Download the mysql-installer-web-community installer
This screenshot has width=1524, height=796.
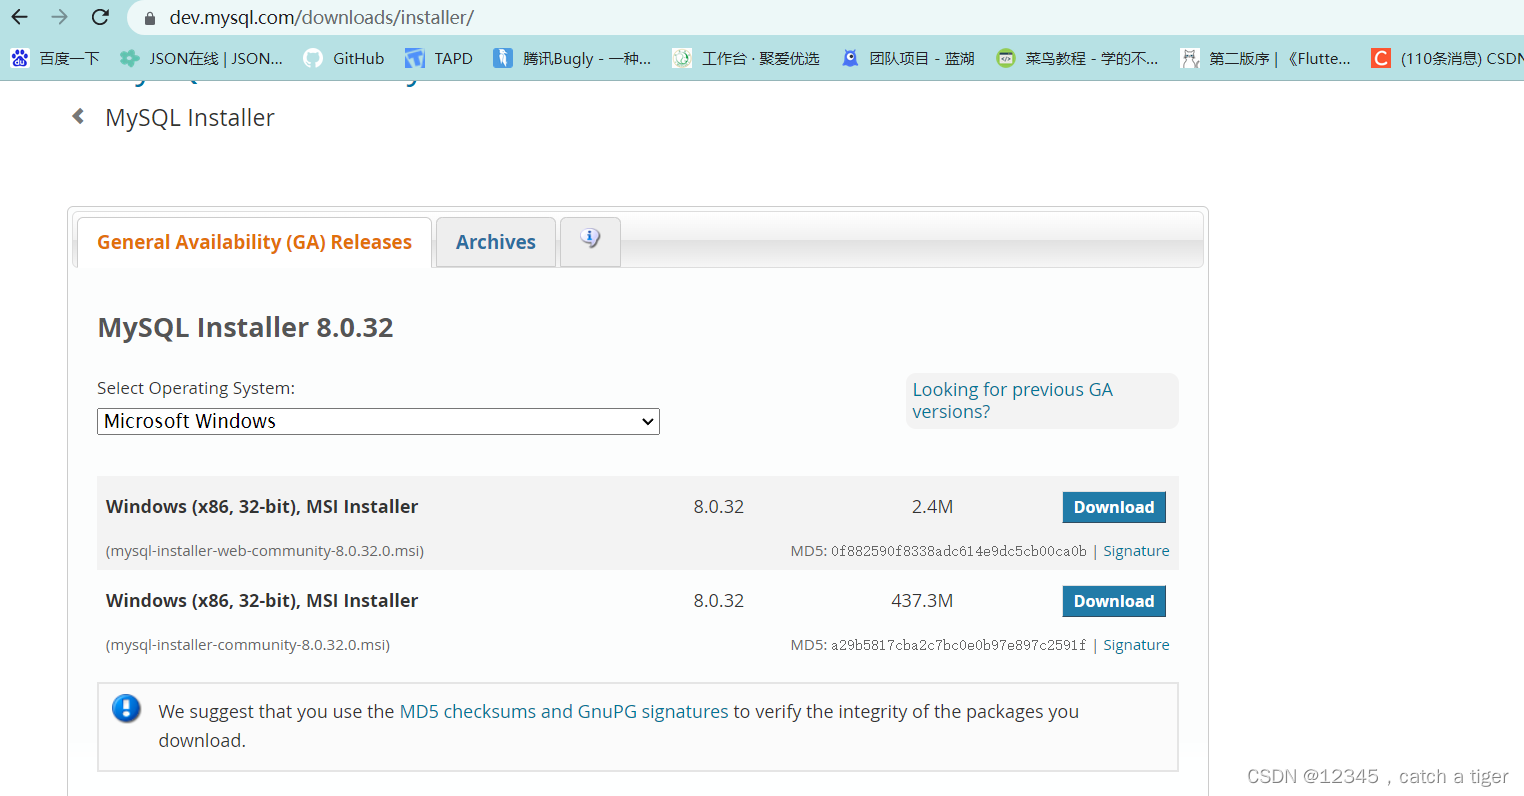click(1113, 507)
